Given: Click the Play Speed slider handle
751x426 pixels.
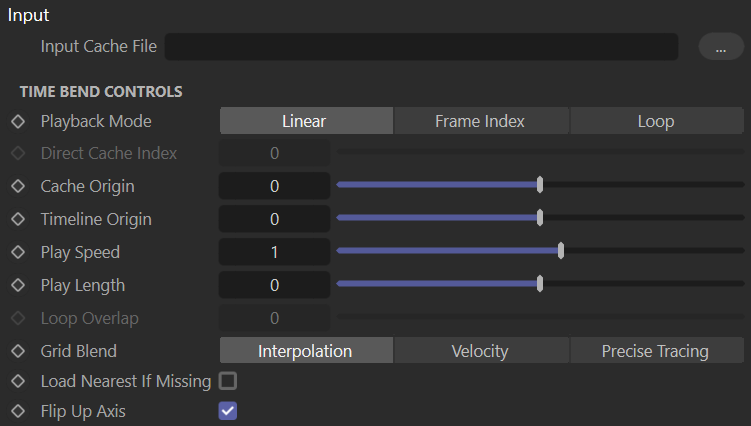Looking at the screenshot, I should 561,251.
